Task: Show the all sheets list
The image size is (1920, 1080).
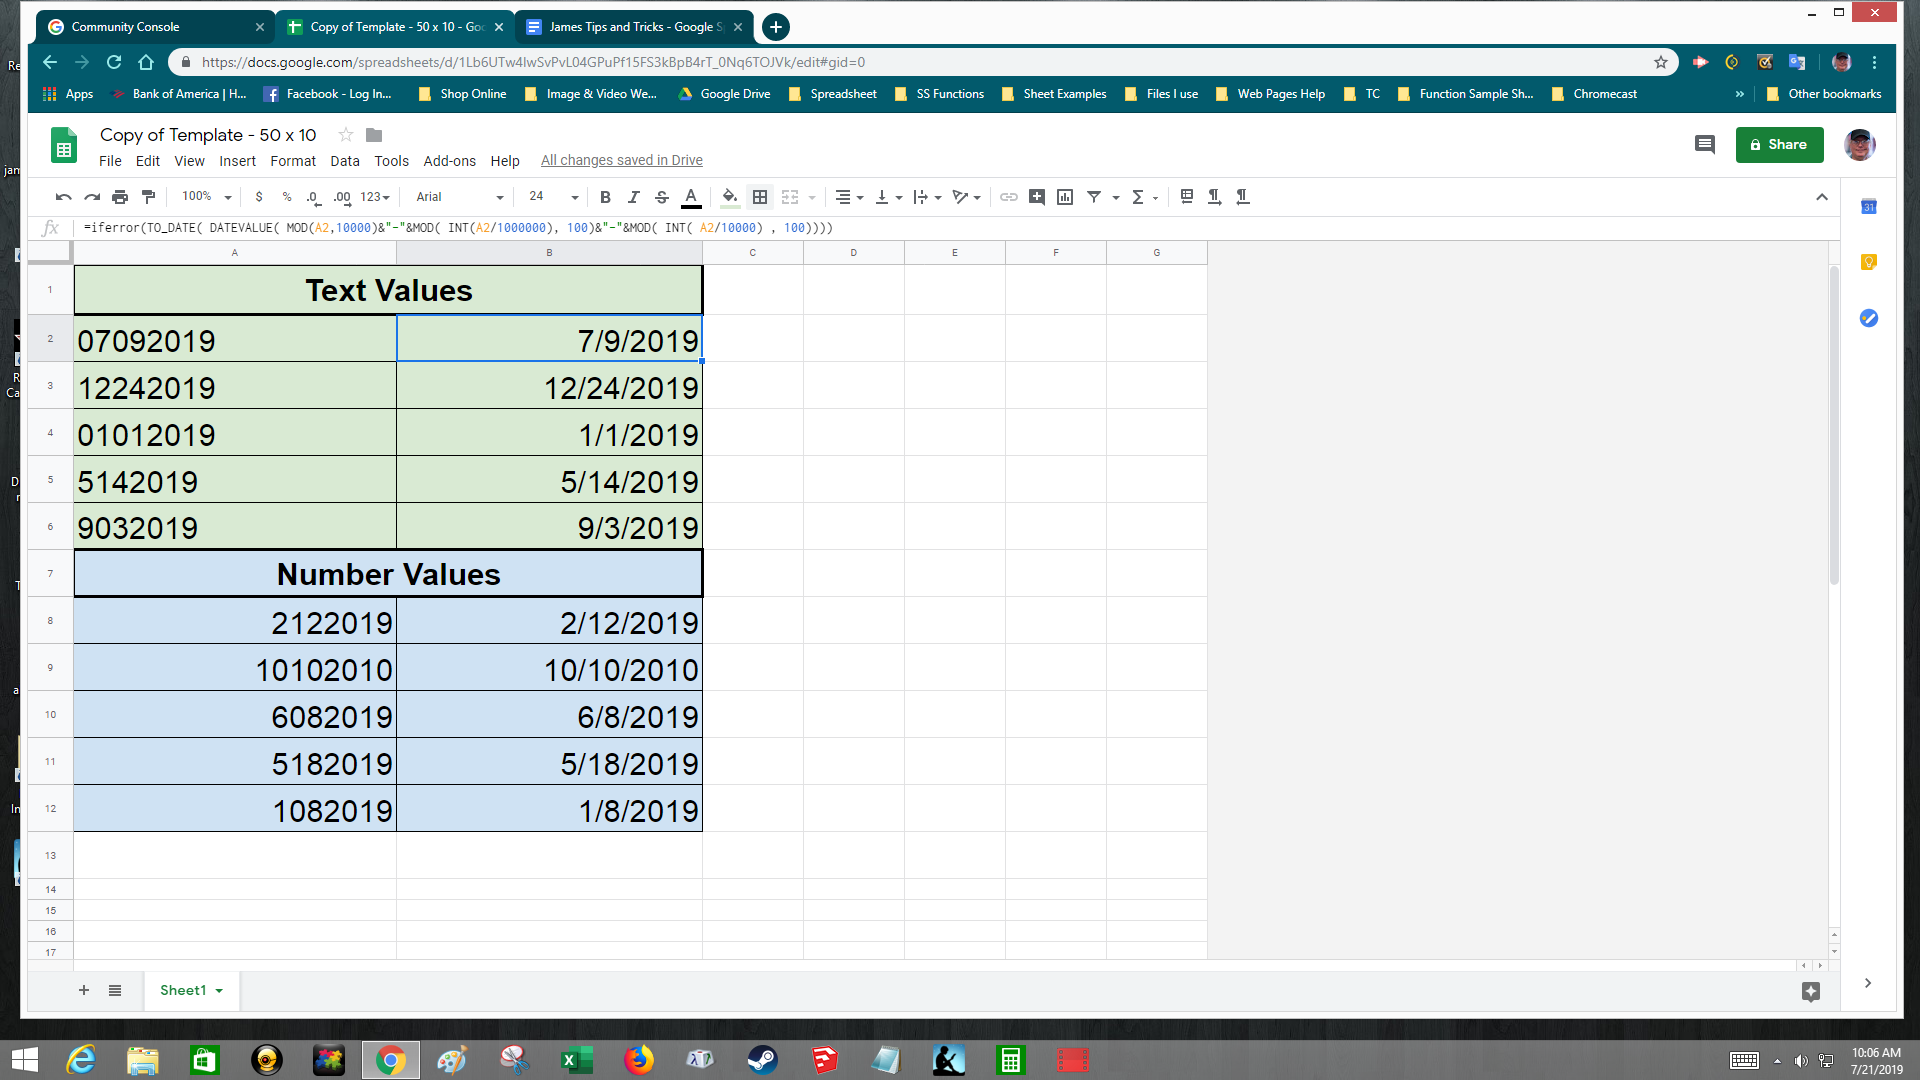Action: pyautogui.click(x=115, y=990)
